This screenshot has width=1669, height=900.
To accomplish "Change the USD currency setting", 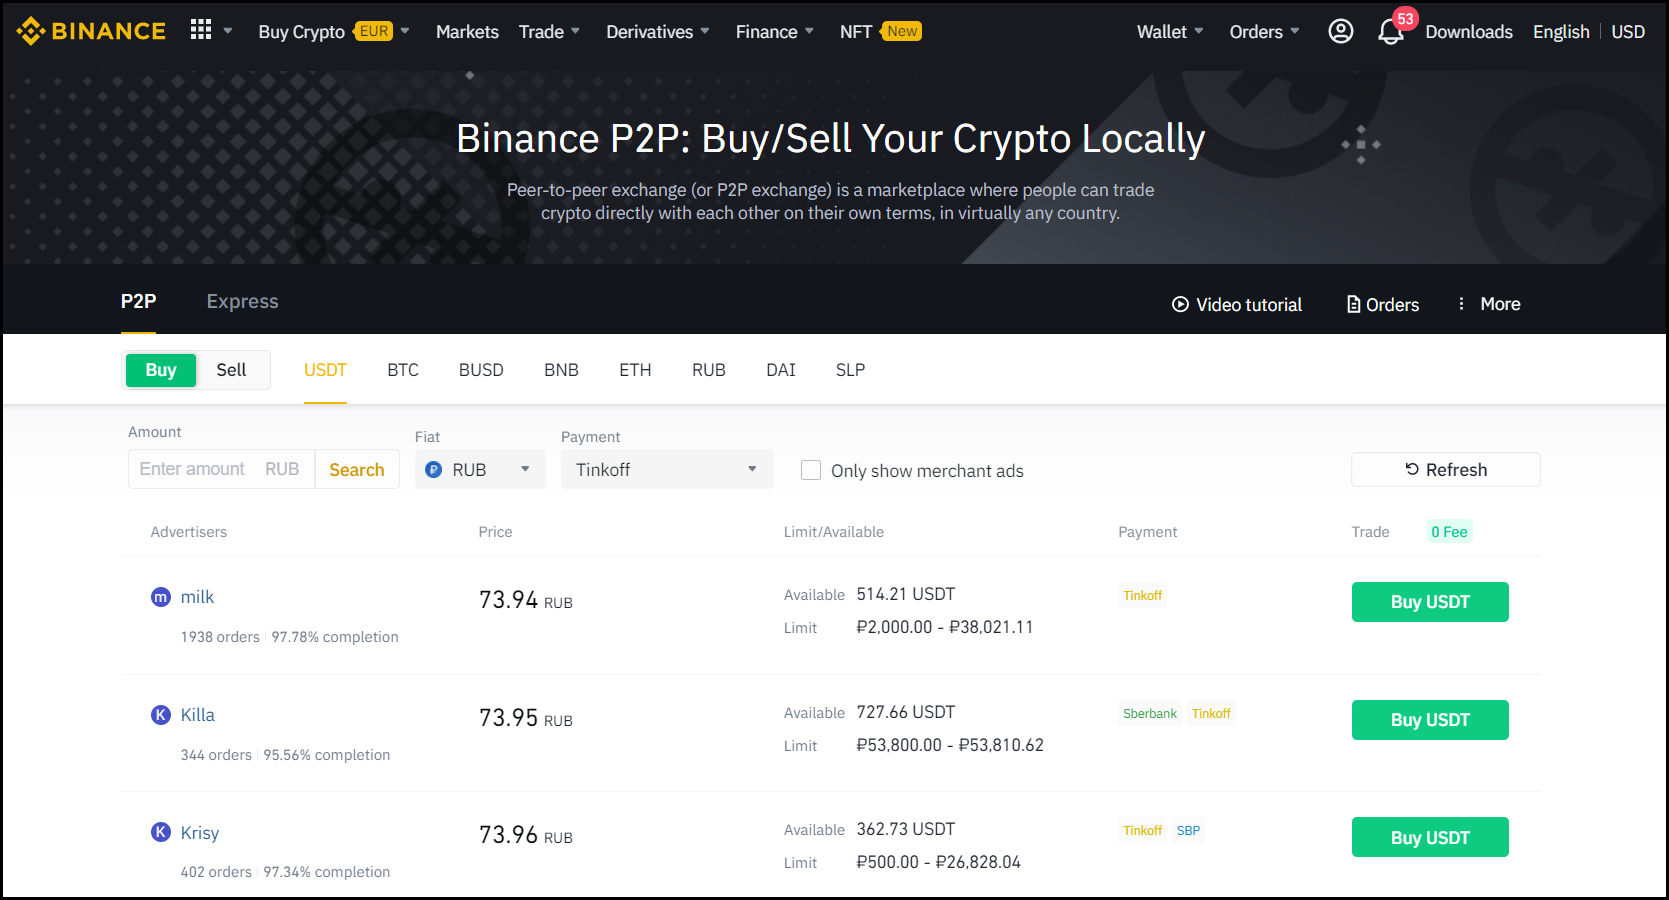I will [x=1627, y=32].
